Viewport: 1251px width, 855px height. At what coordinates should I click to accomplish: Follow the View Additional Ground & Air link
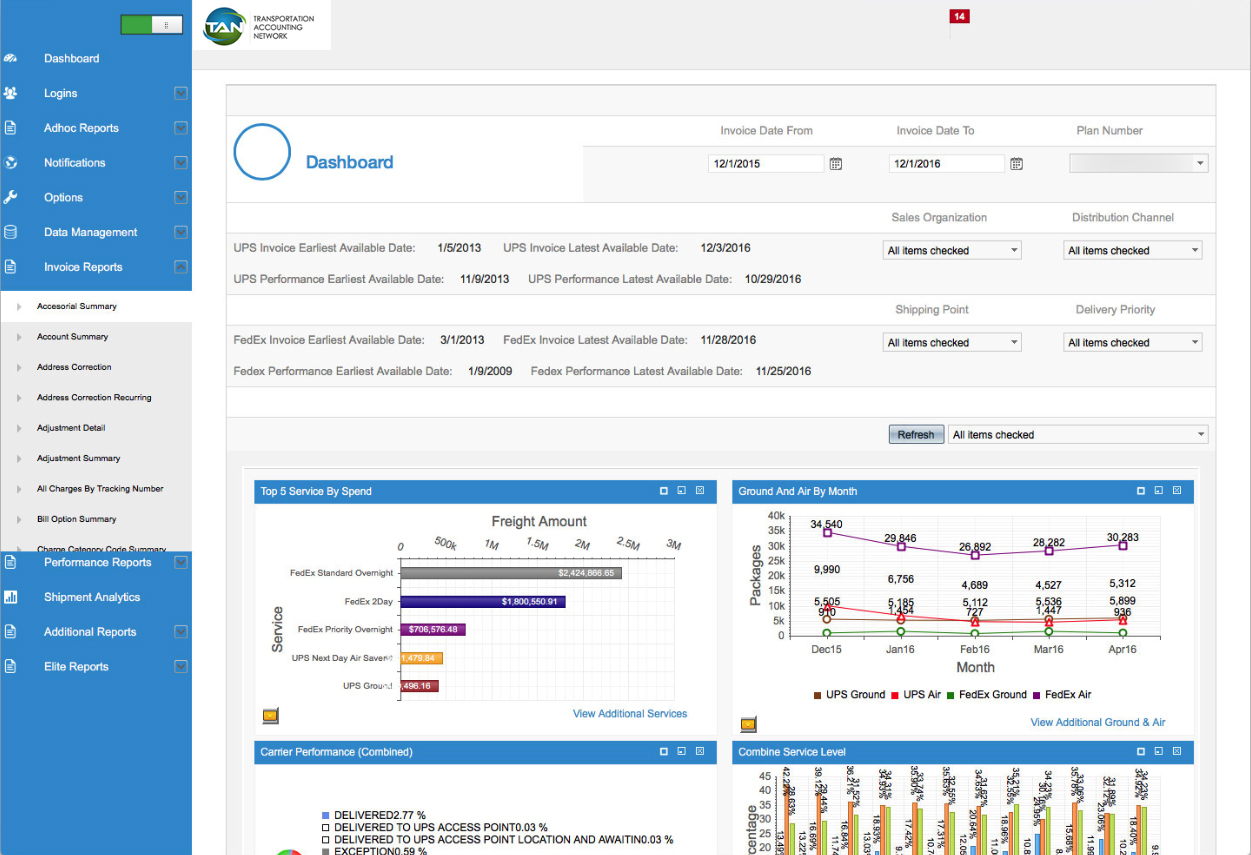point(1098,722)
